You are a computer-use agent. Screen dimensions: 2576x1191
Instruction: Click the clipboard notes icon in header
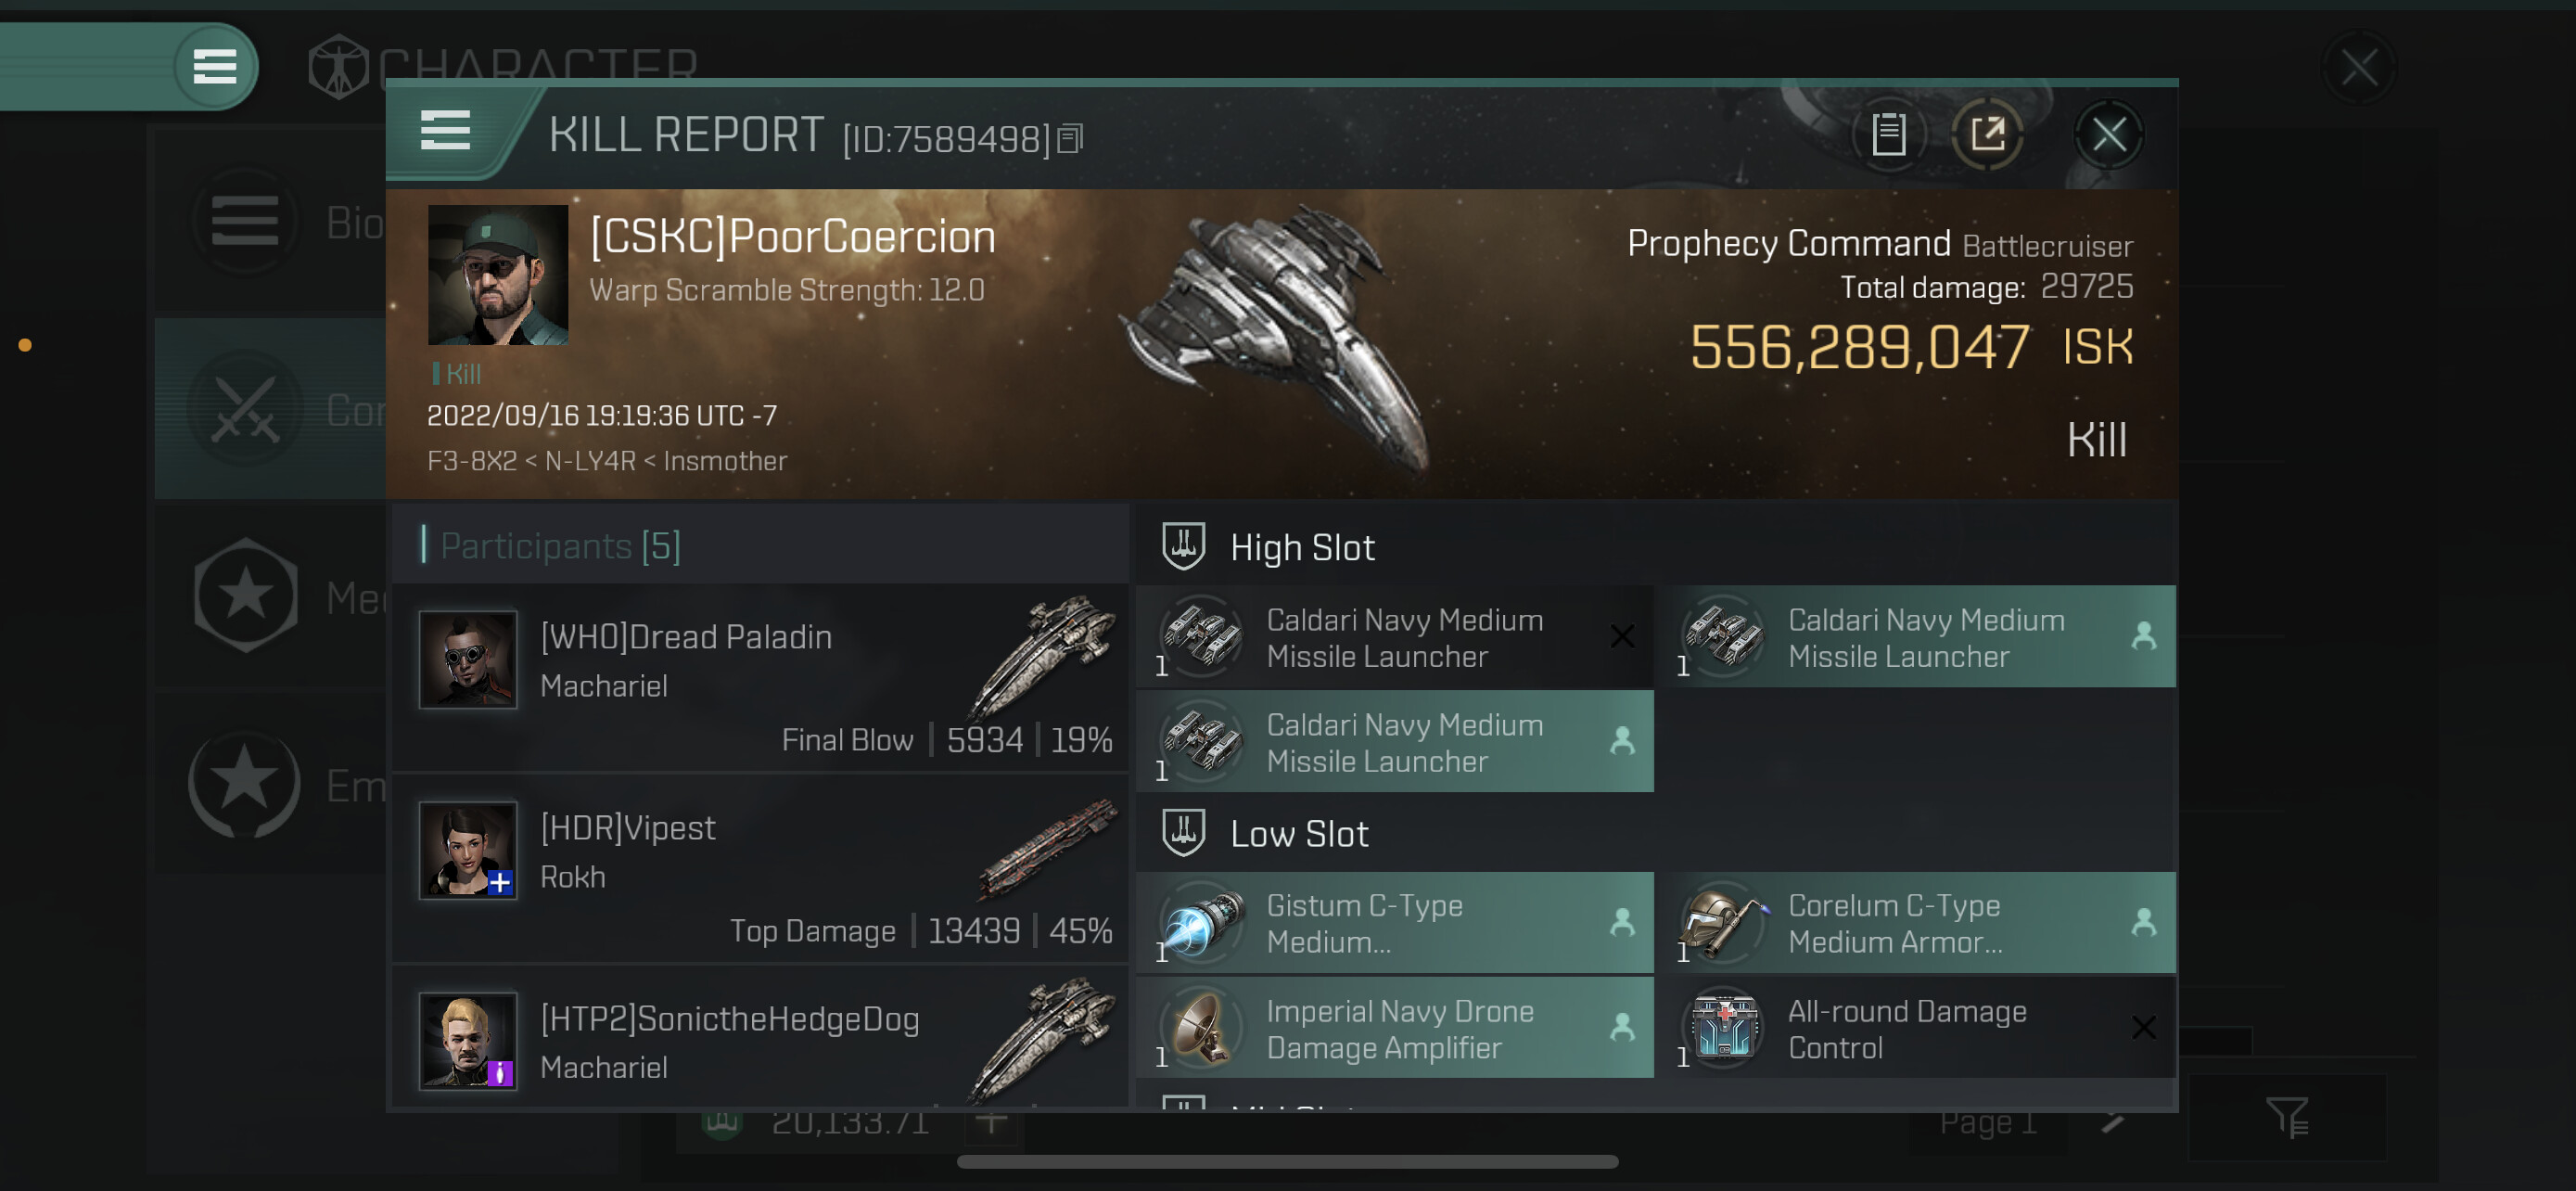[1888, 134]
